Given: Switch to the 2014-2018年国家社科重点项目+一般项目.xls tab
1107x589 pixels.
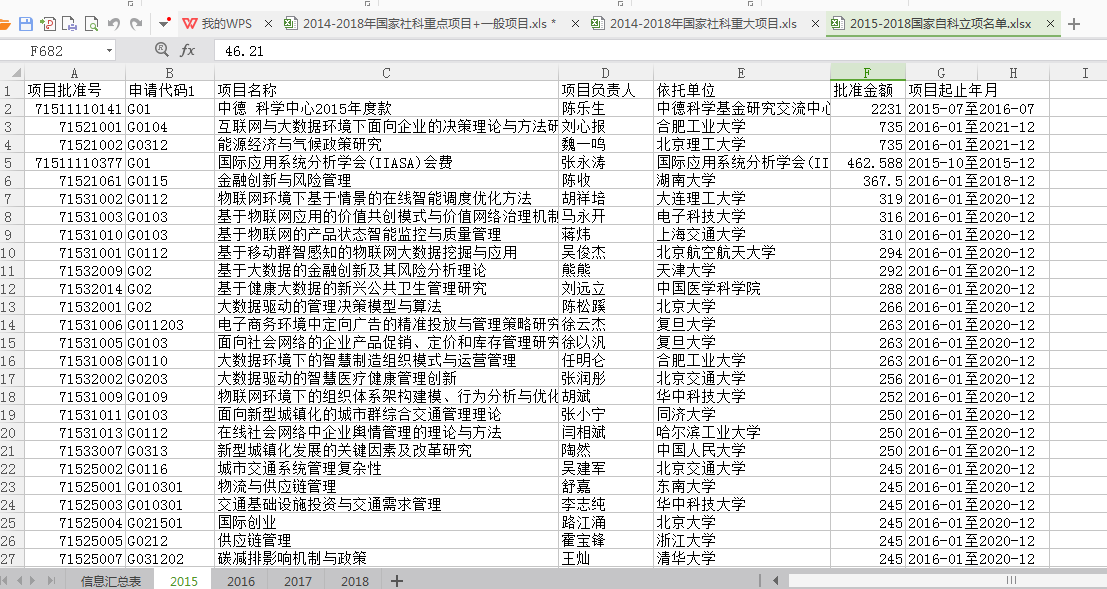Looking at the screenshot, I should (429, 24).
